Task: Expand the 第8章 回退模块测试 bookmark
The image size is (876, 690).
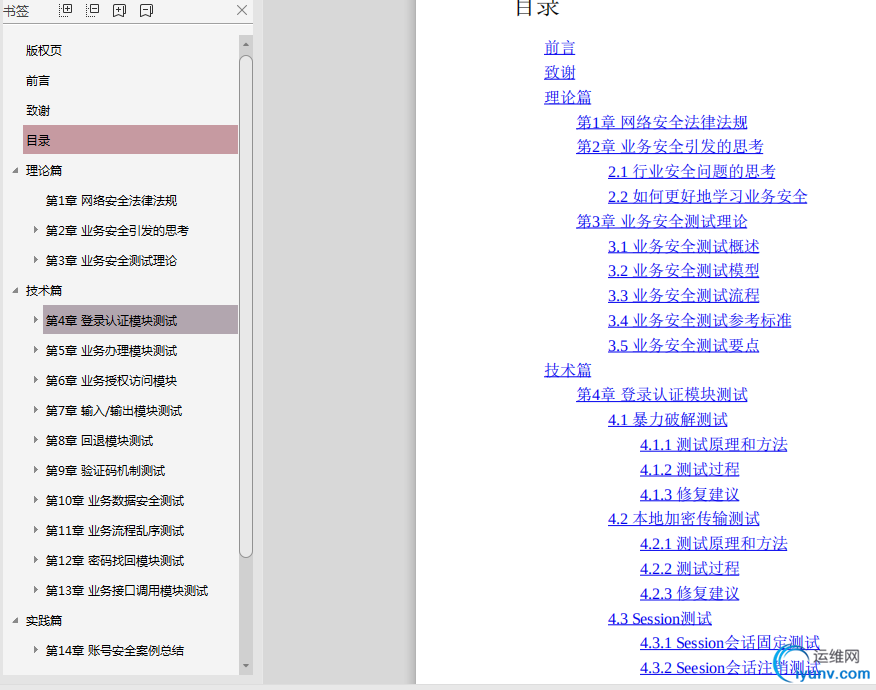Action: [x=35, y=440]
